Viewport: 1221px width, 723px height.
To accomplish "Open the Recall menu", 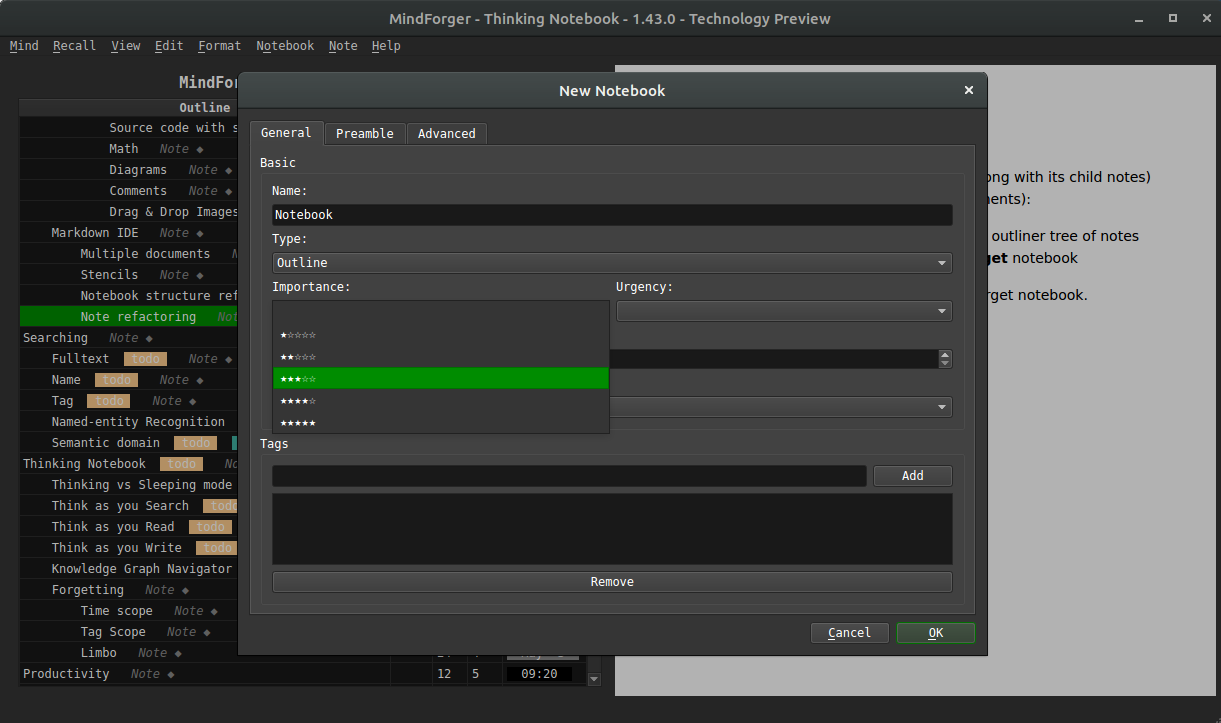I will 74,46.
